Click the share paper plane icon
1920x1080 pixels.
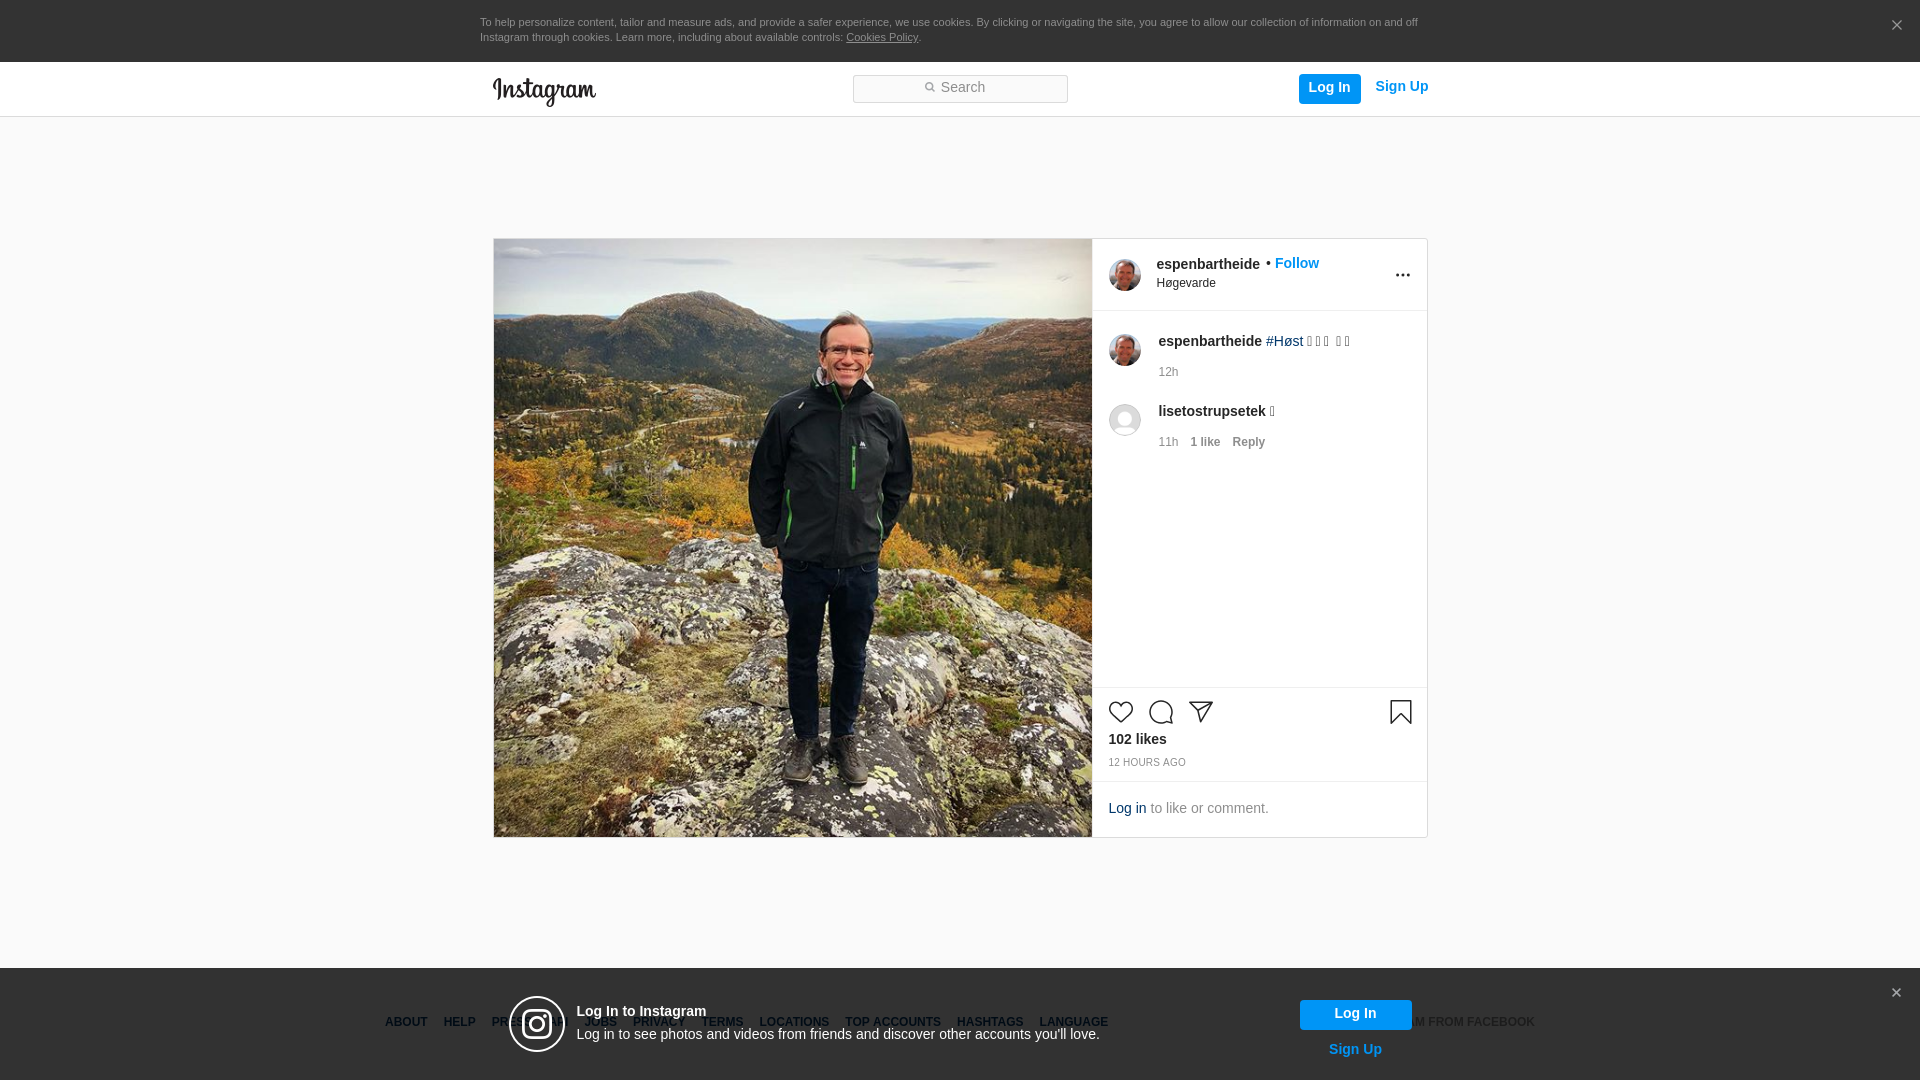1200,712
